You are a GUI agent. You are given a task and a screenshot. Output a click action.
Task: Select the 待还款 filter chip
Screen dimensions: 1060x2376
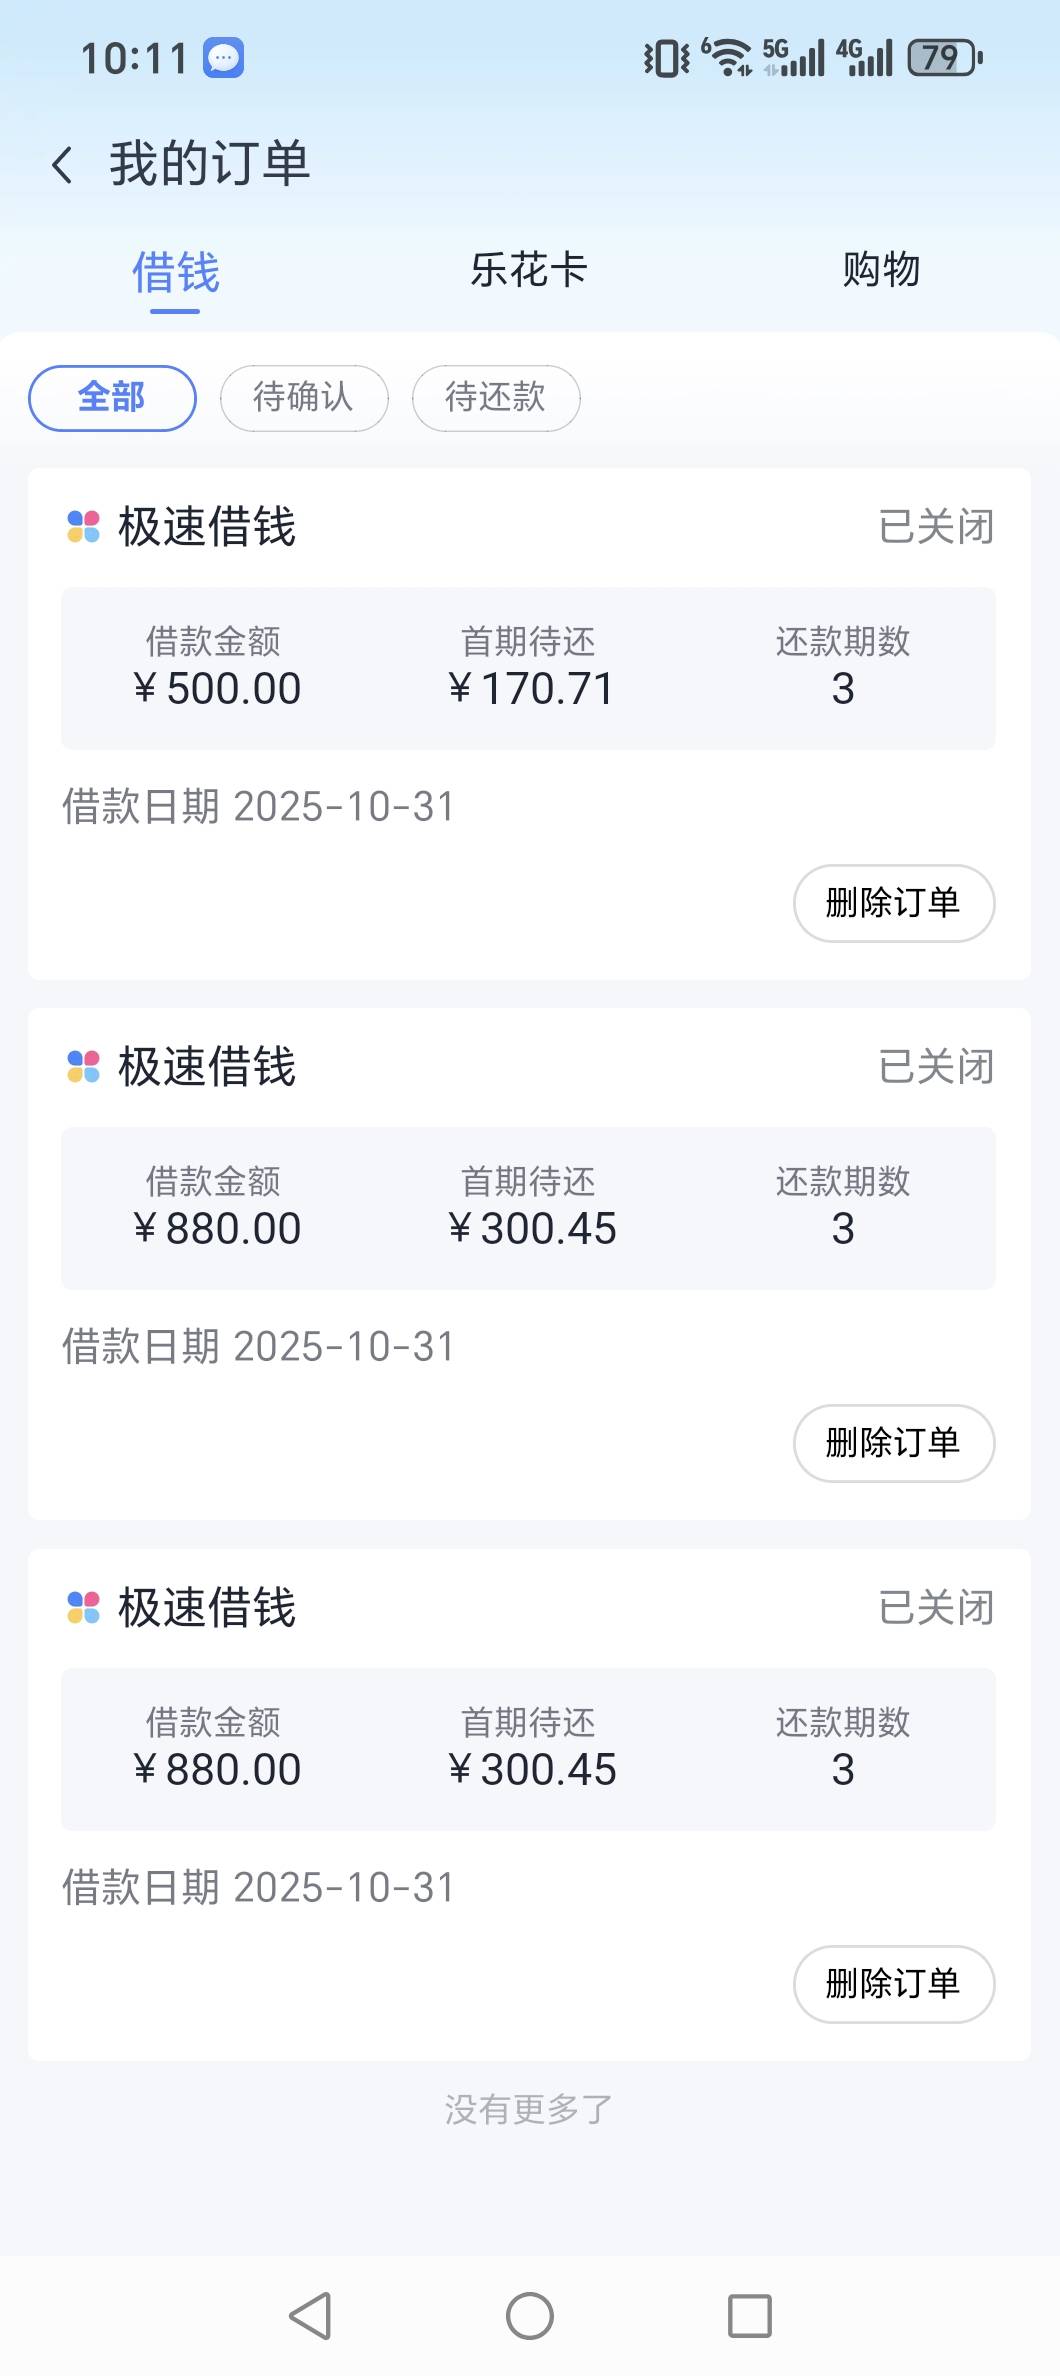[496, 398]
